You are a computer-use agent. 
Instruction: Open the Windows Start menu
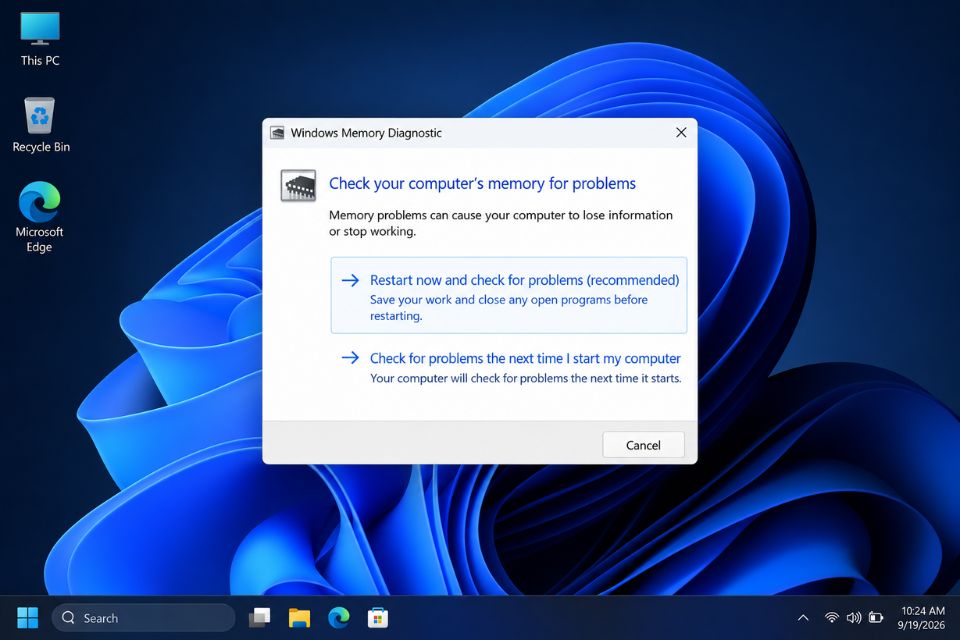[x=28, y=617]
